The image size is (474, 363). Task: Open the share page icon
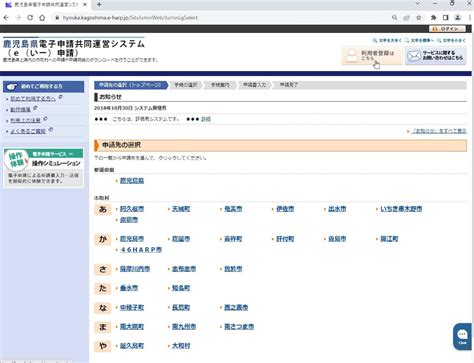[x=407, y=18]
